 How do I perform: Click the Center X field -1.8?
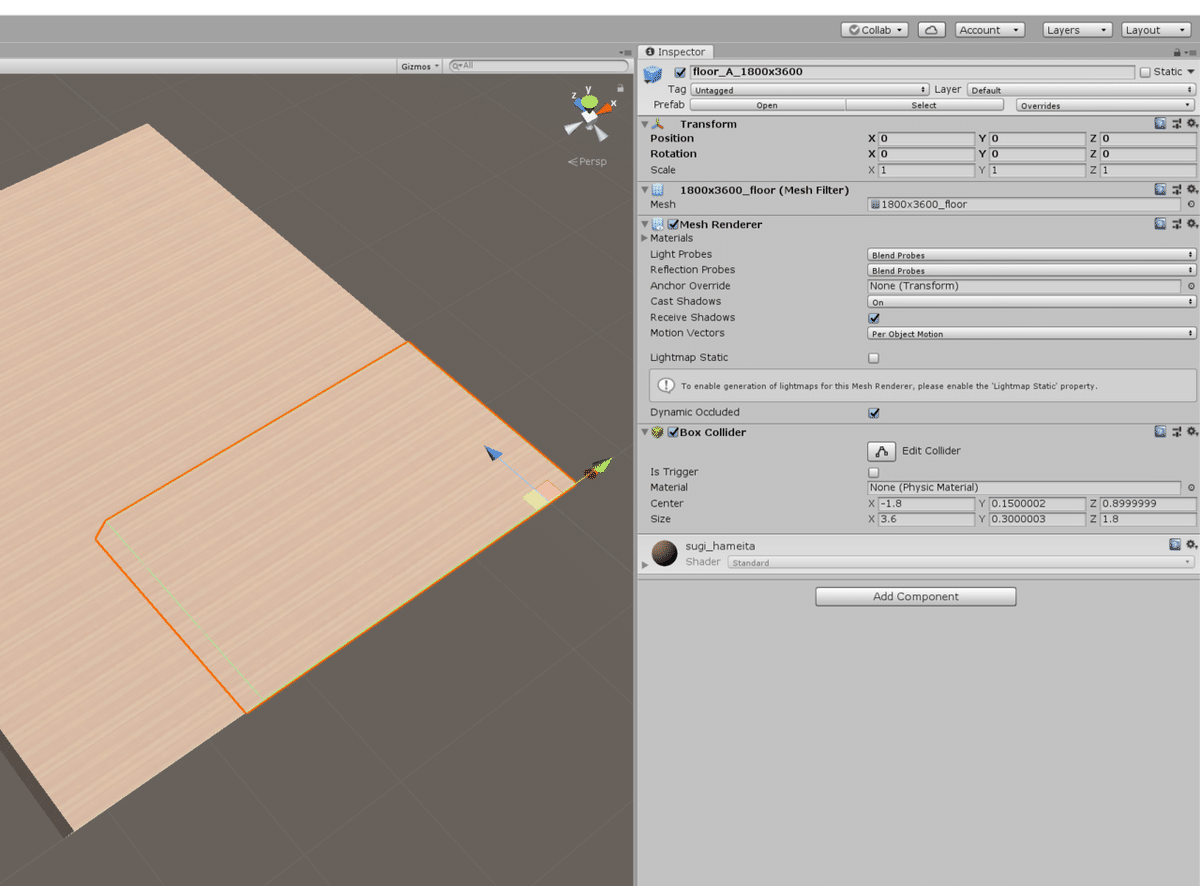pyautogui.click(x=926, y=504)
